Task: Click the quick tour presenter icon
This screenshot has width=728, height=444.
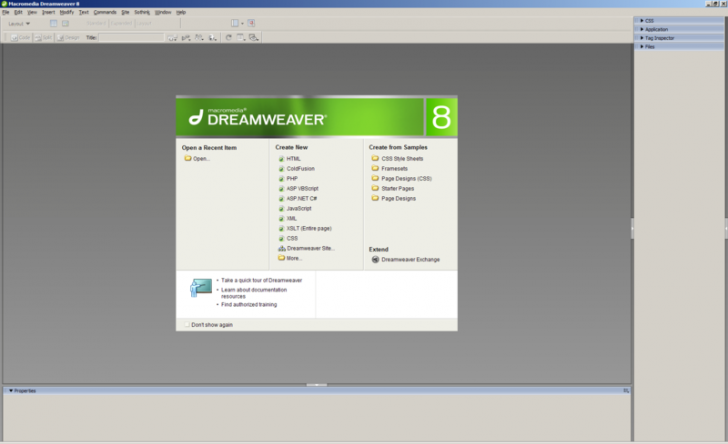Action: click(201, 289)
